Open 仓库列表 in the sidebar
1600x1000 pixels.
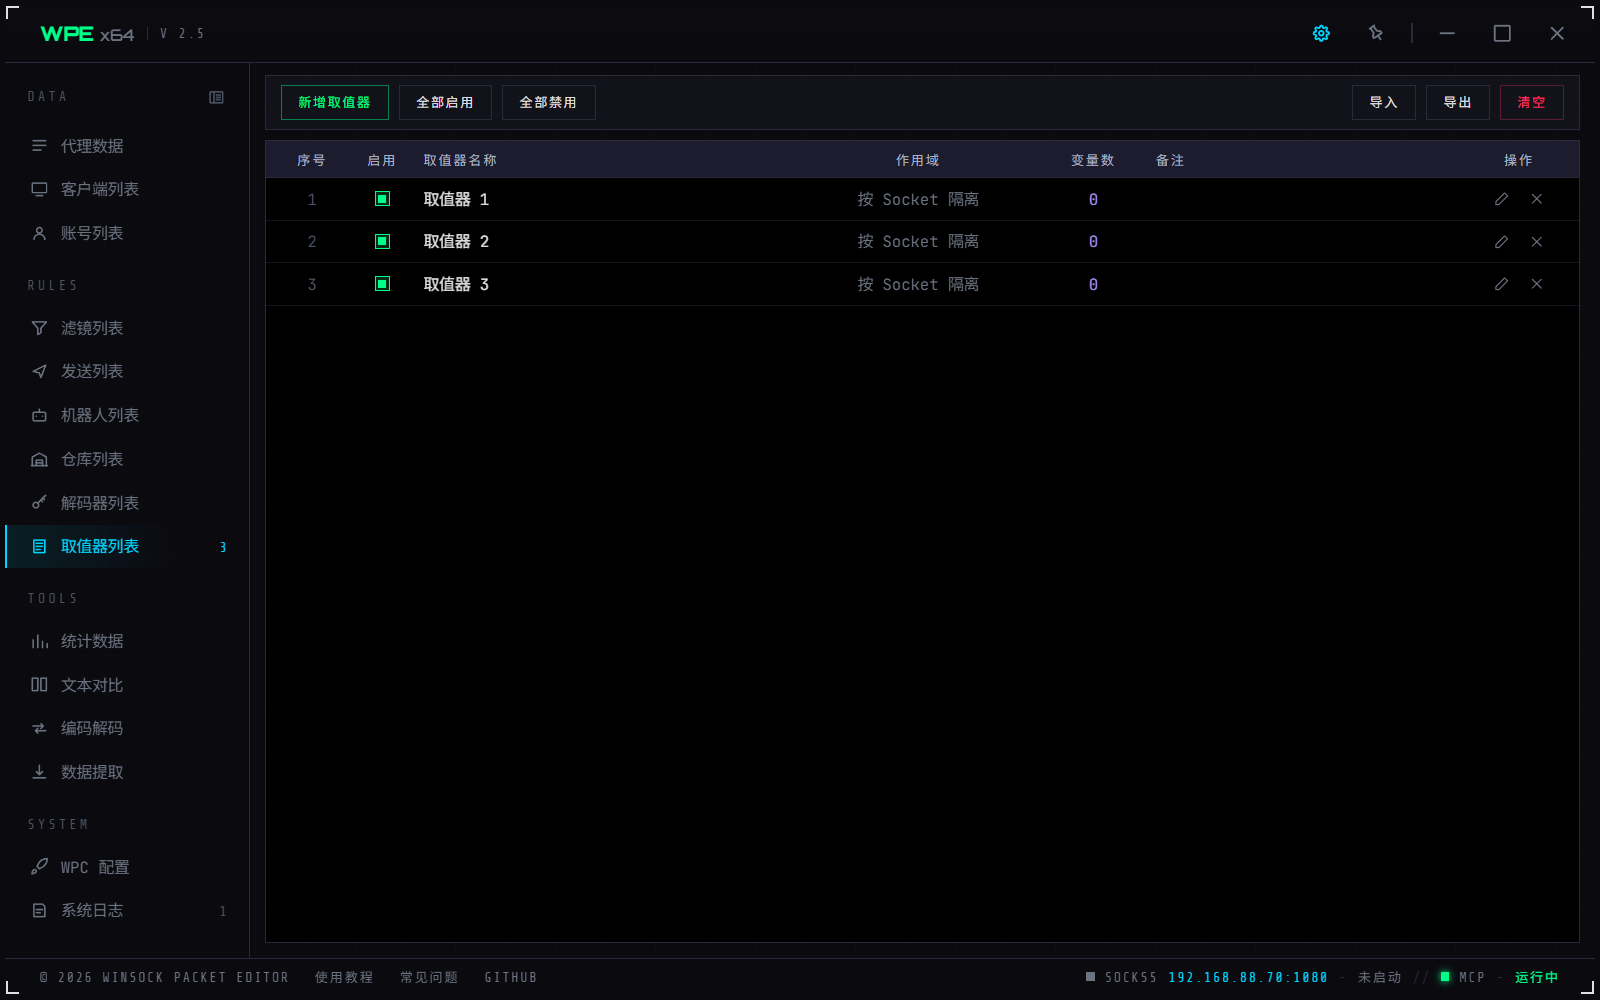click(x=127, y=459)
